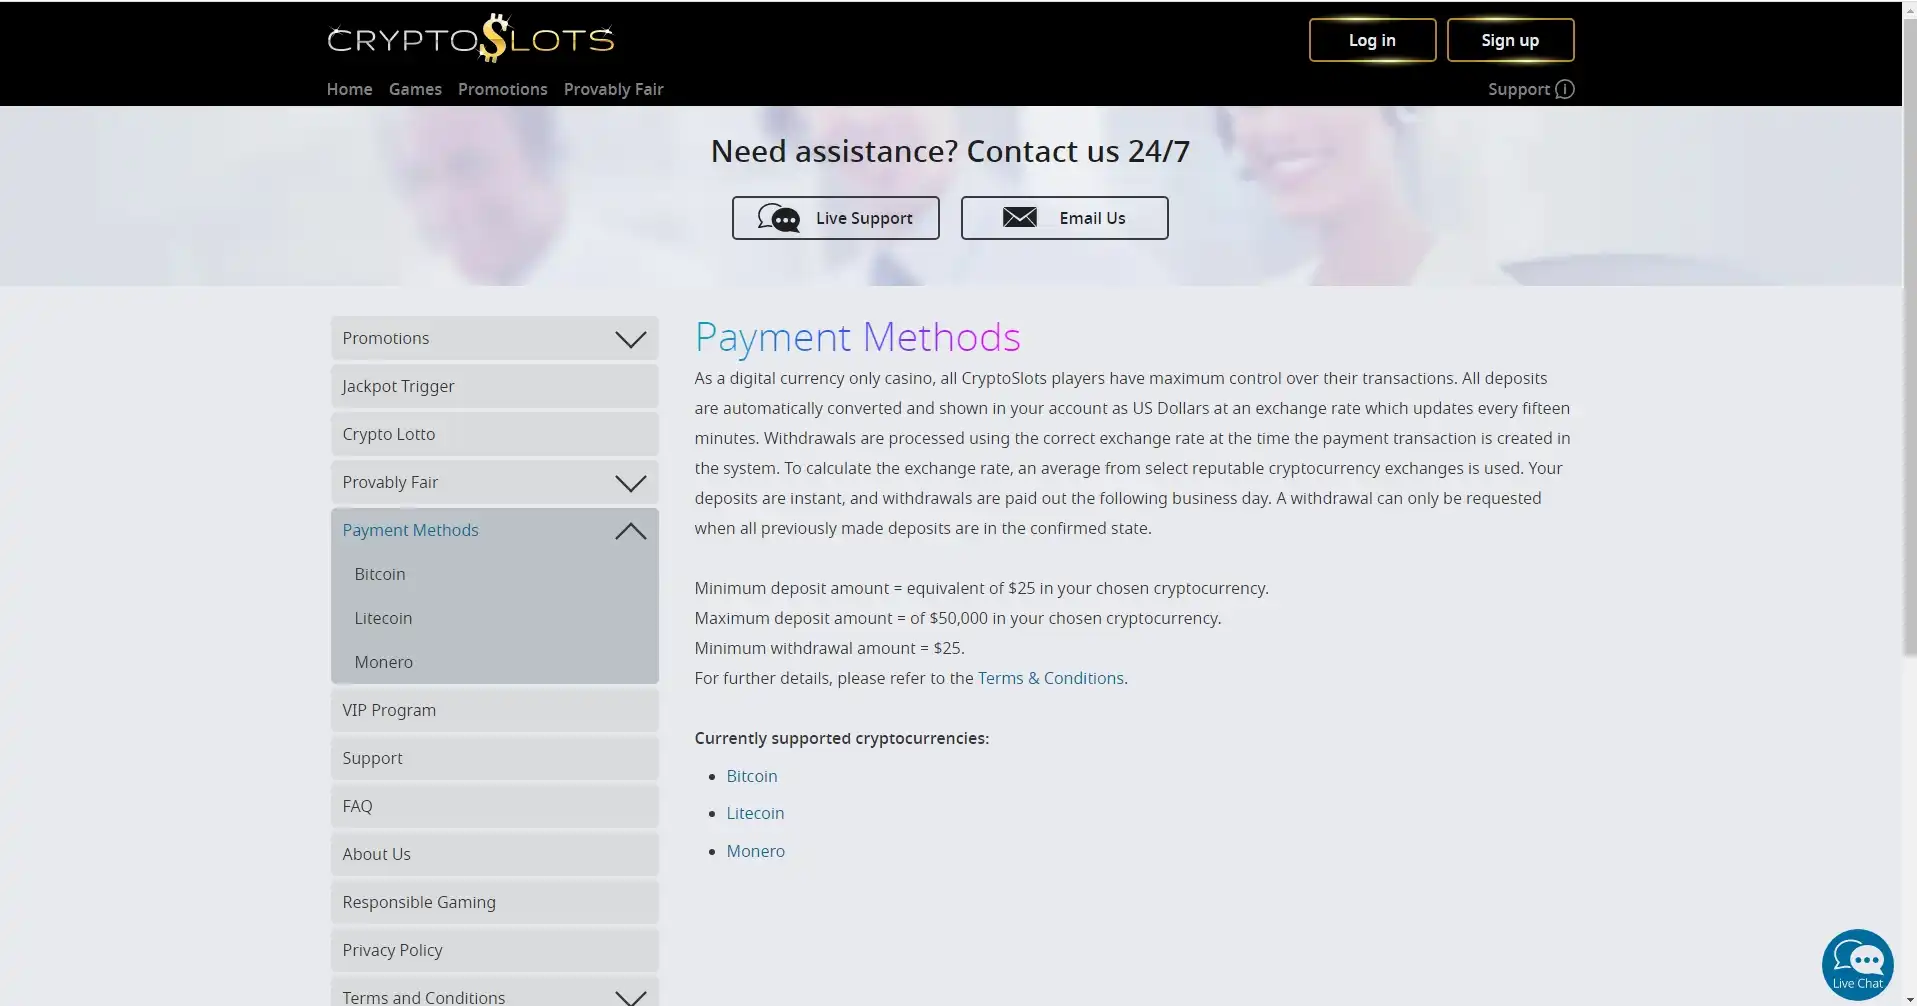Screen dimensions: 1917x1006
Task: Go to Home in the top navigation
Action: (349, 89)
